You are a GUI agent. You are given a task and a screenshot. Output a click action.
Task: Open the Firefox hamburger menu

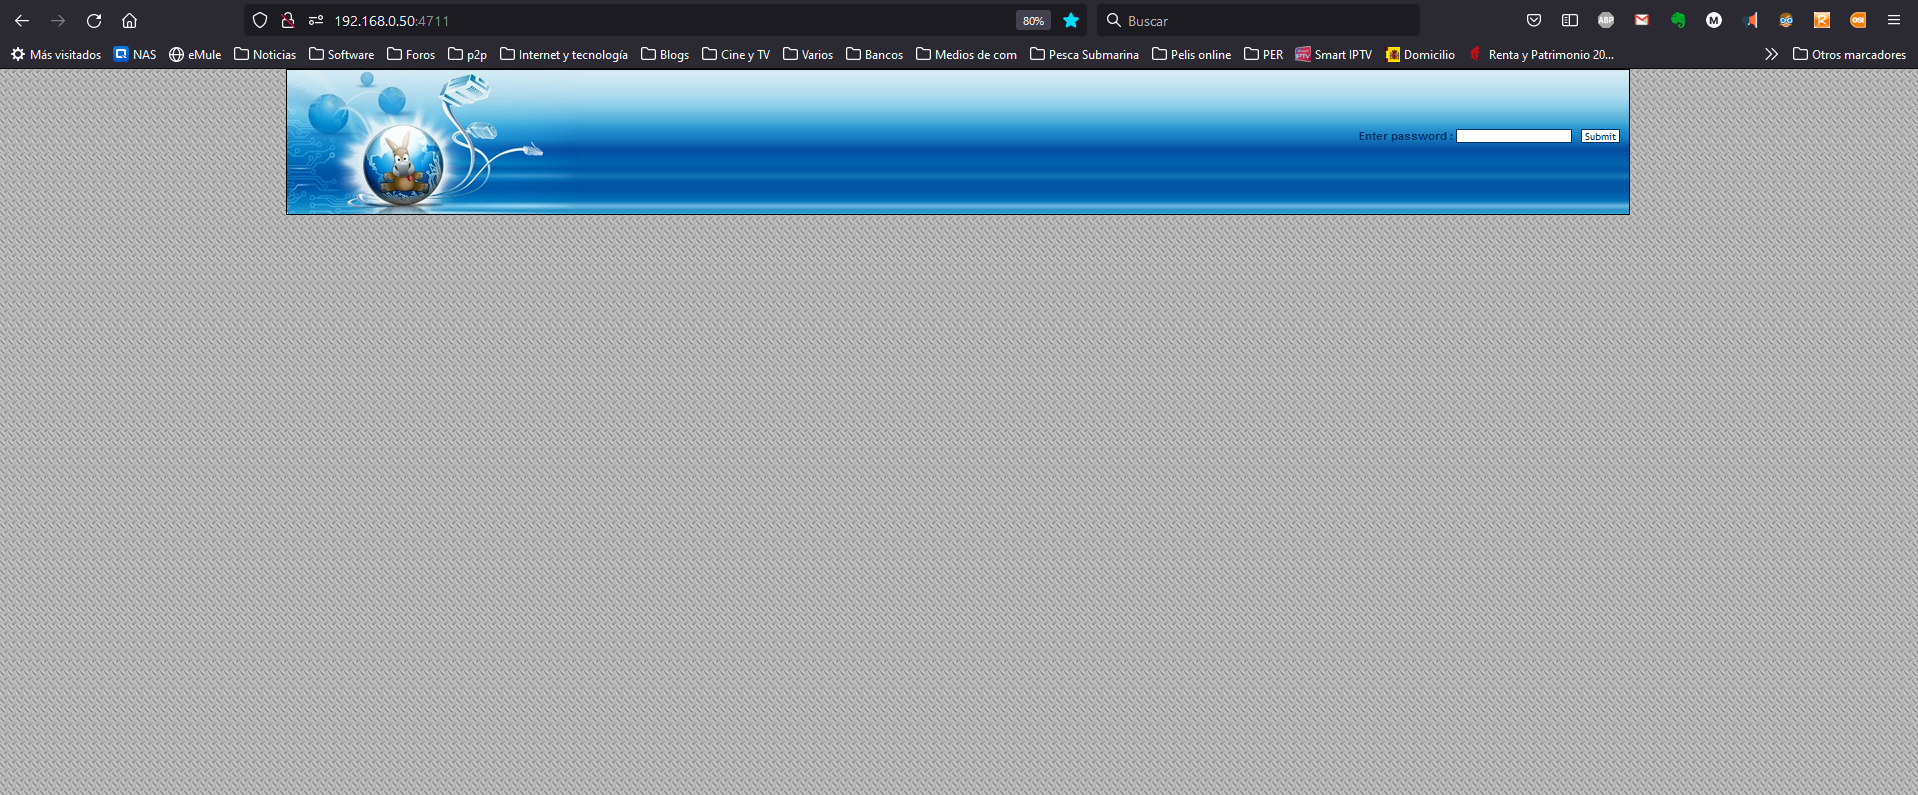[1894, 20]
